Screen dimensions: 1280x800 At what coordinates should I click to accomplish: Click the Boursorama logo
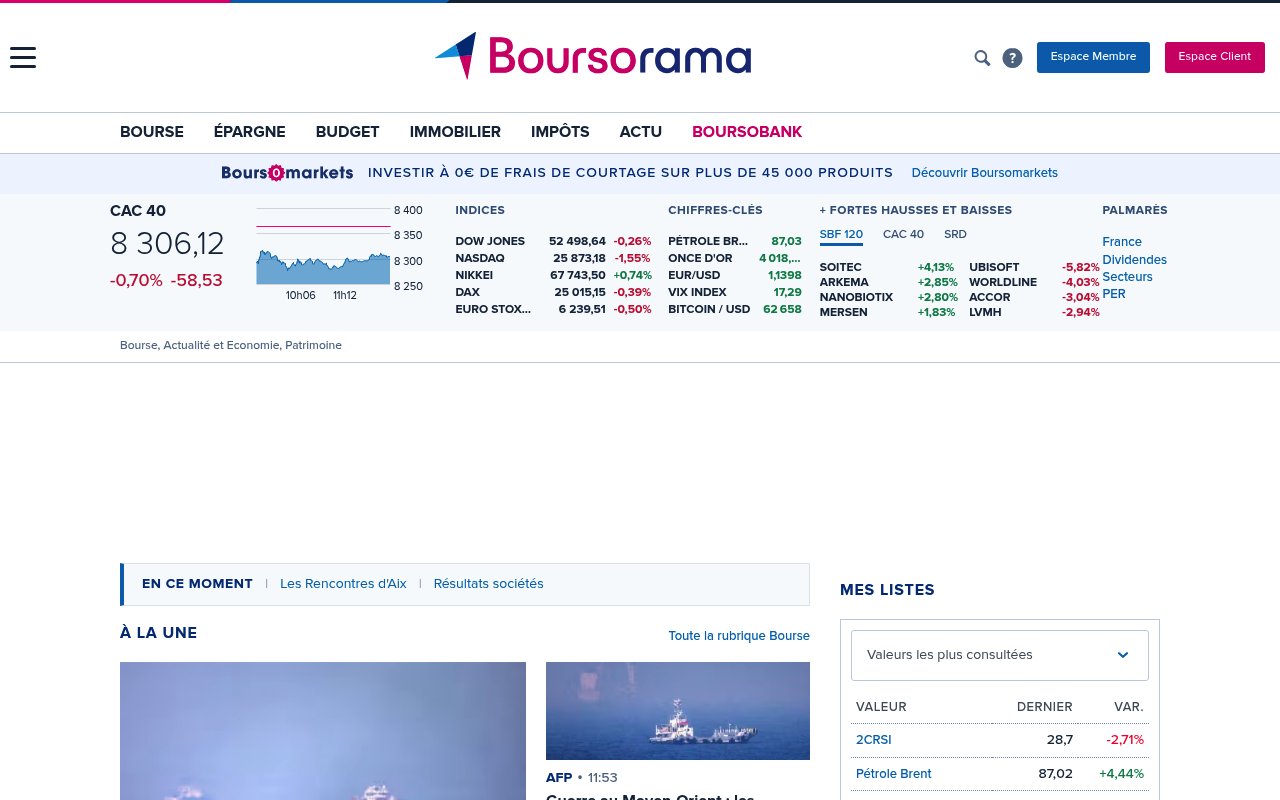click(593, 56)
